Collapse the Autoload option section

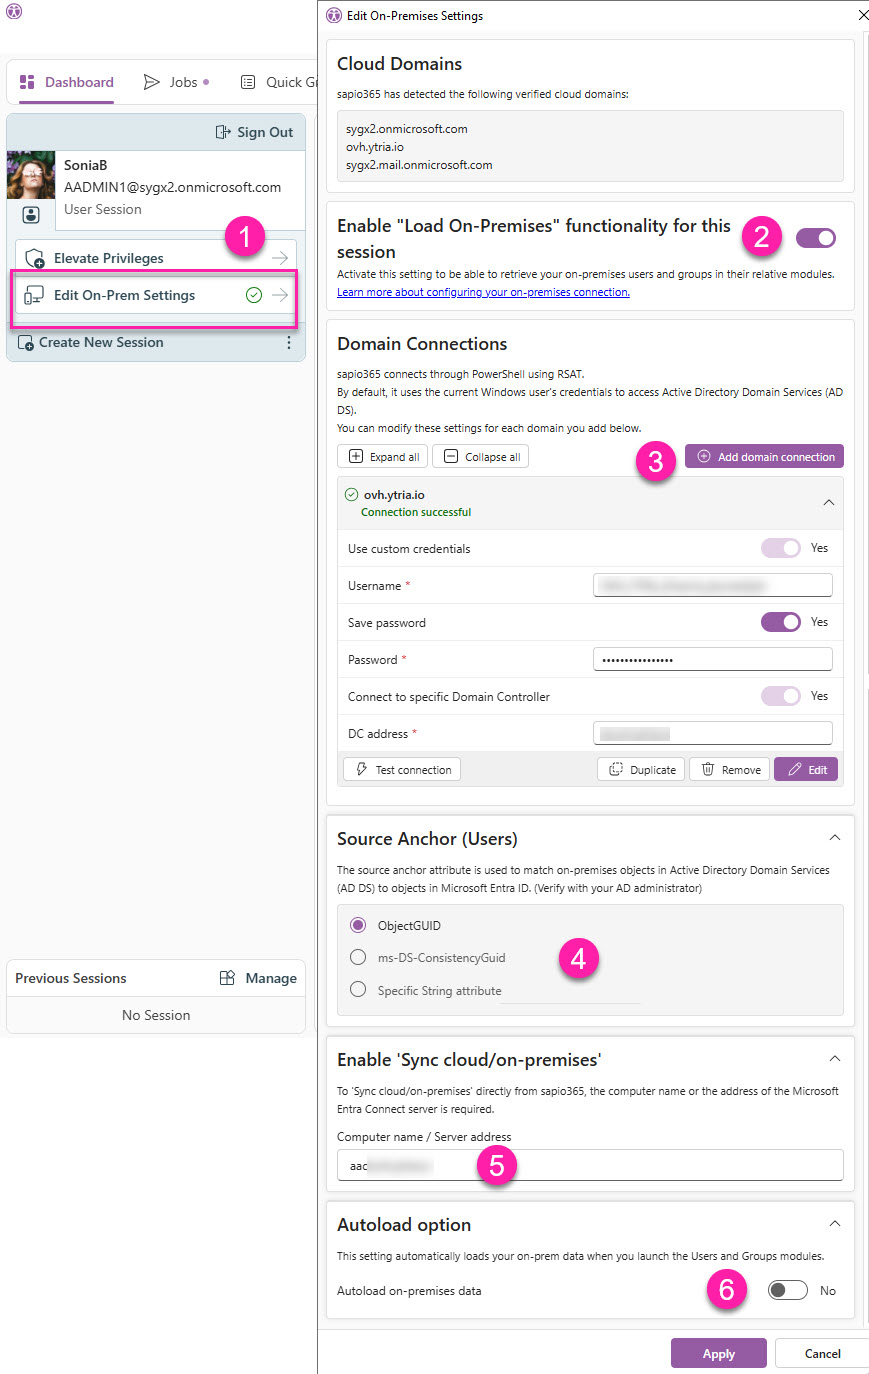pos(834,1224)
